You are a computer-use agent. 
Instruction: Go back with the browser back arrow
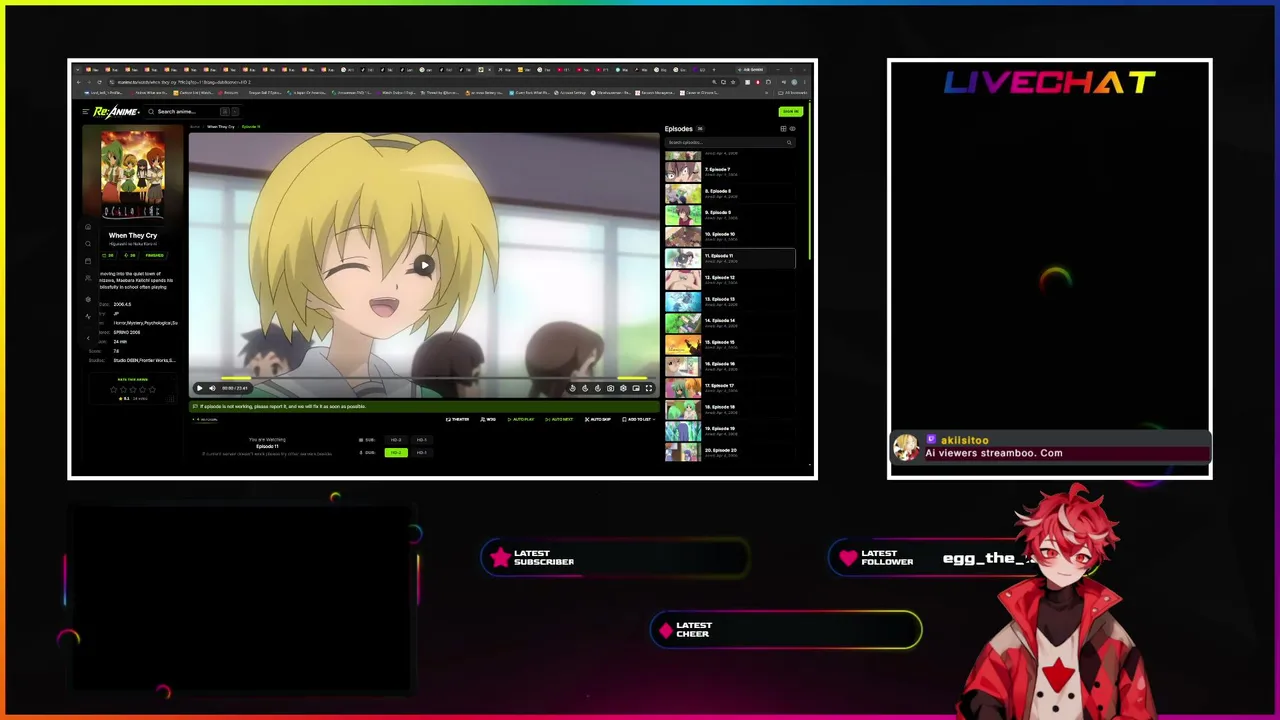point(78,82)
